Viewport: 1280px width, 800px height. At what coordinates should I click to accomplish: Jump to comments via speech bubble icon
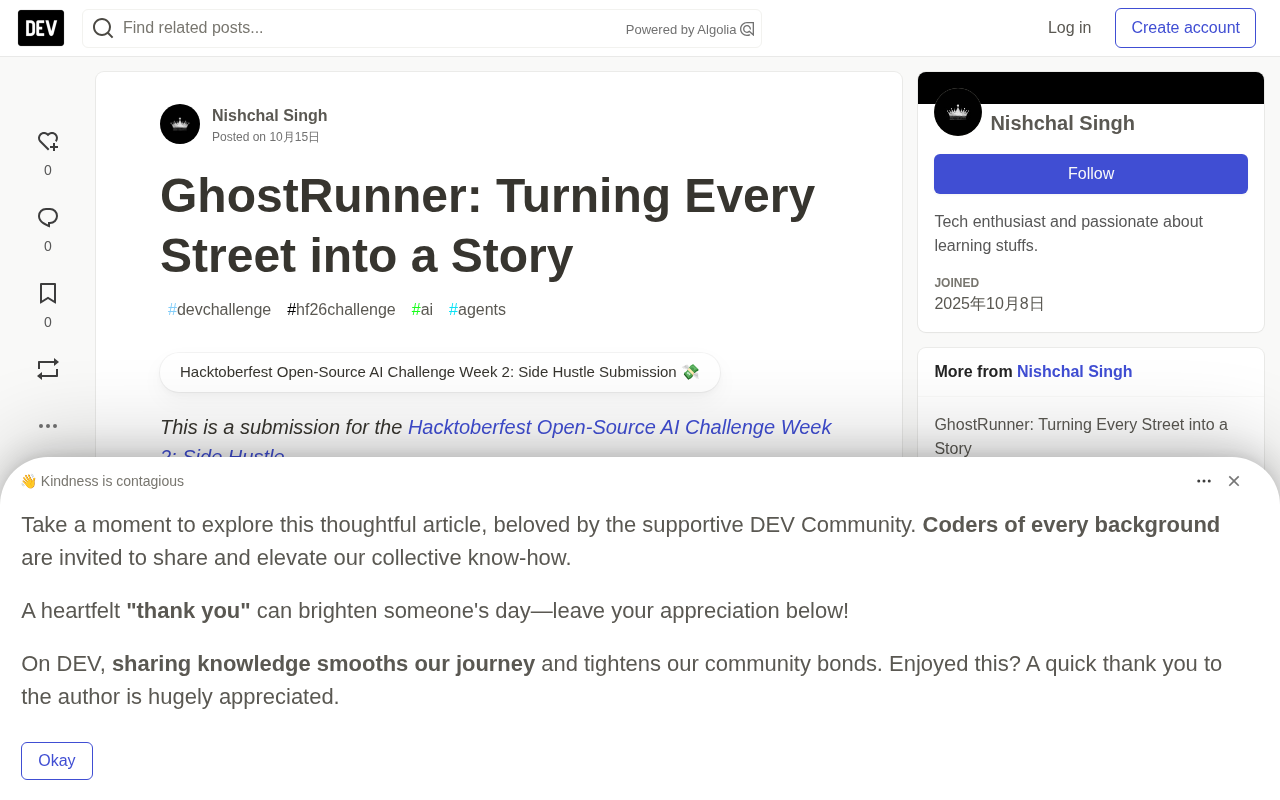[x=48, y=218]
